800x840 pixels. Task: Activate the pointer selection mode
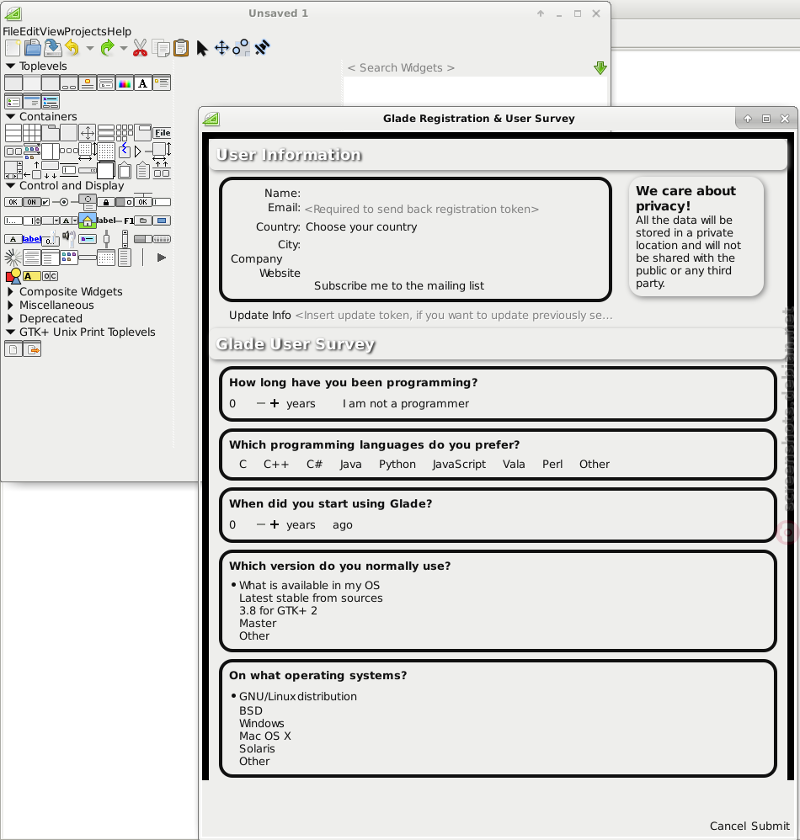(201, 48)
